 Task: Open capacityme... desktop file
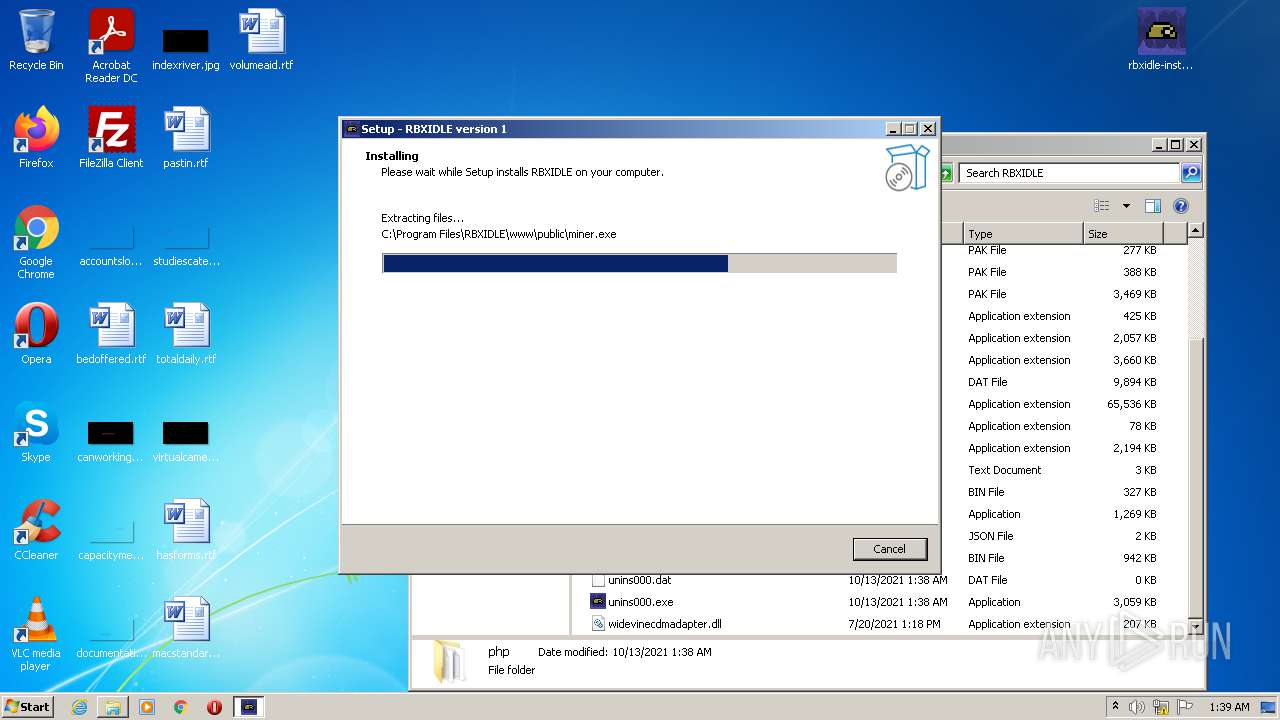tap(111, 537)
